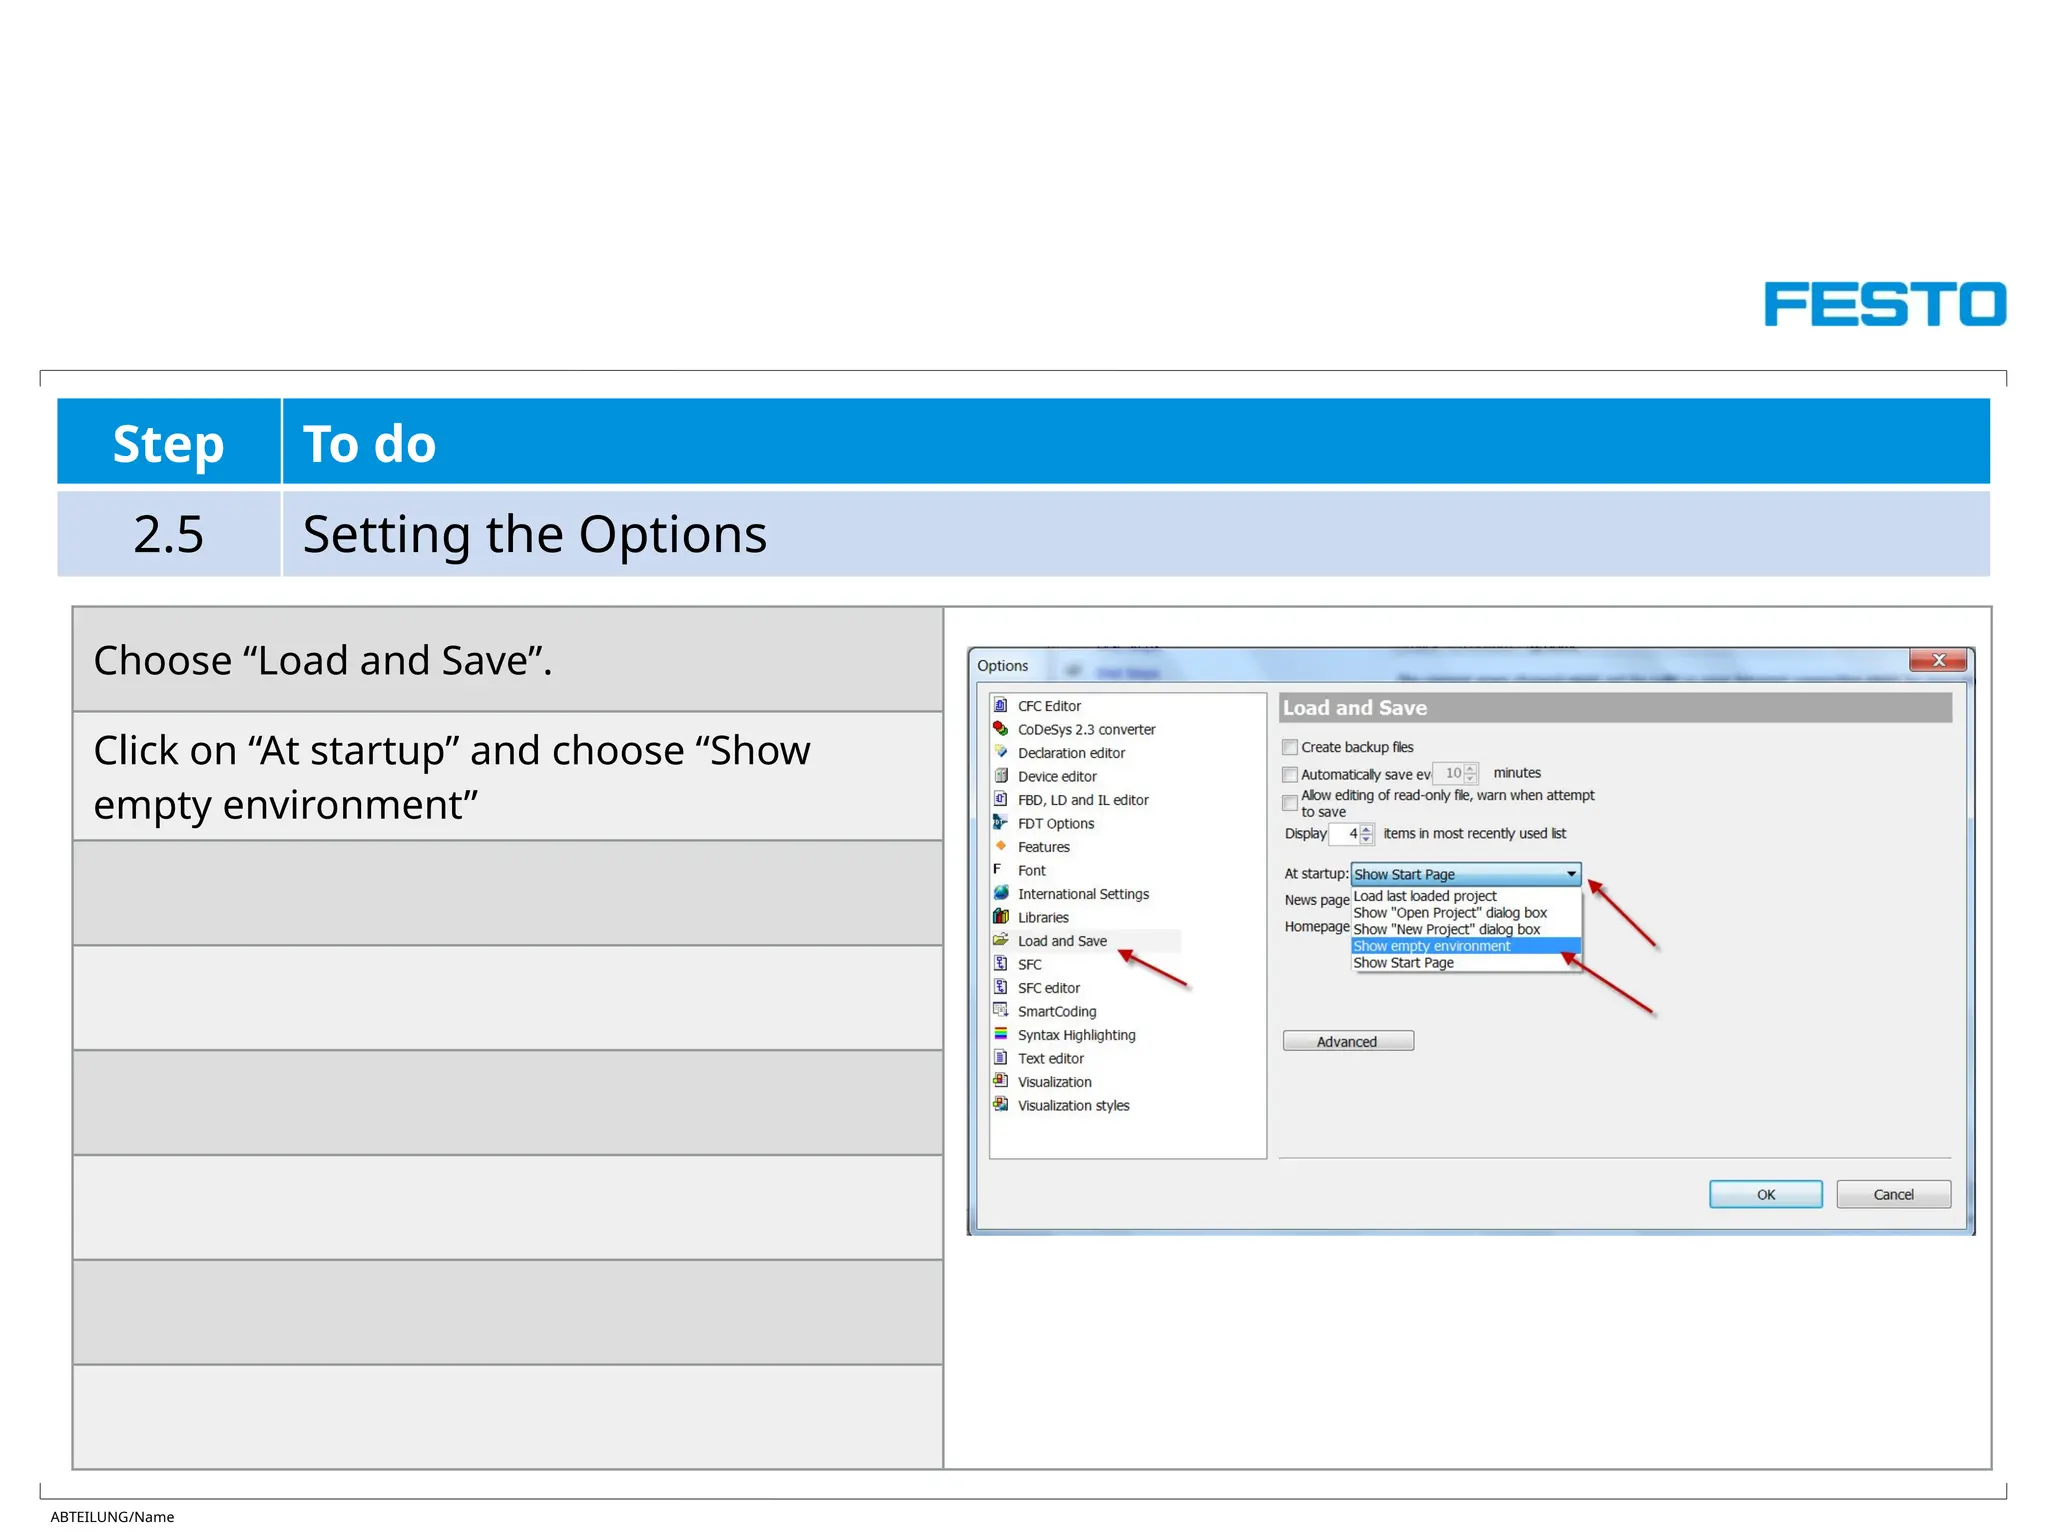Select Show empty environment option
The height and width of the screenshot is (1536, 2048).
coord(1466,946)
